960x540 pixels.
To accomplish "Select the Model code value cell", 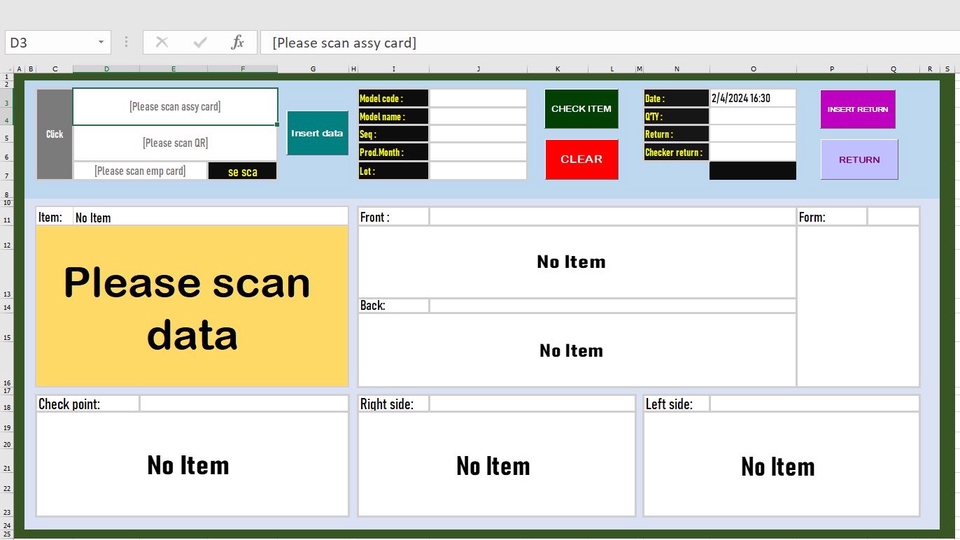I will click(x=478, y=98).
